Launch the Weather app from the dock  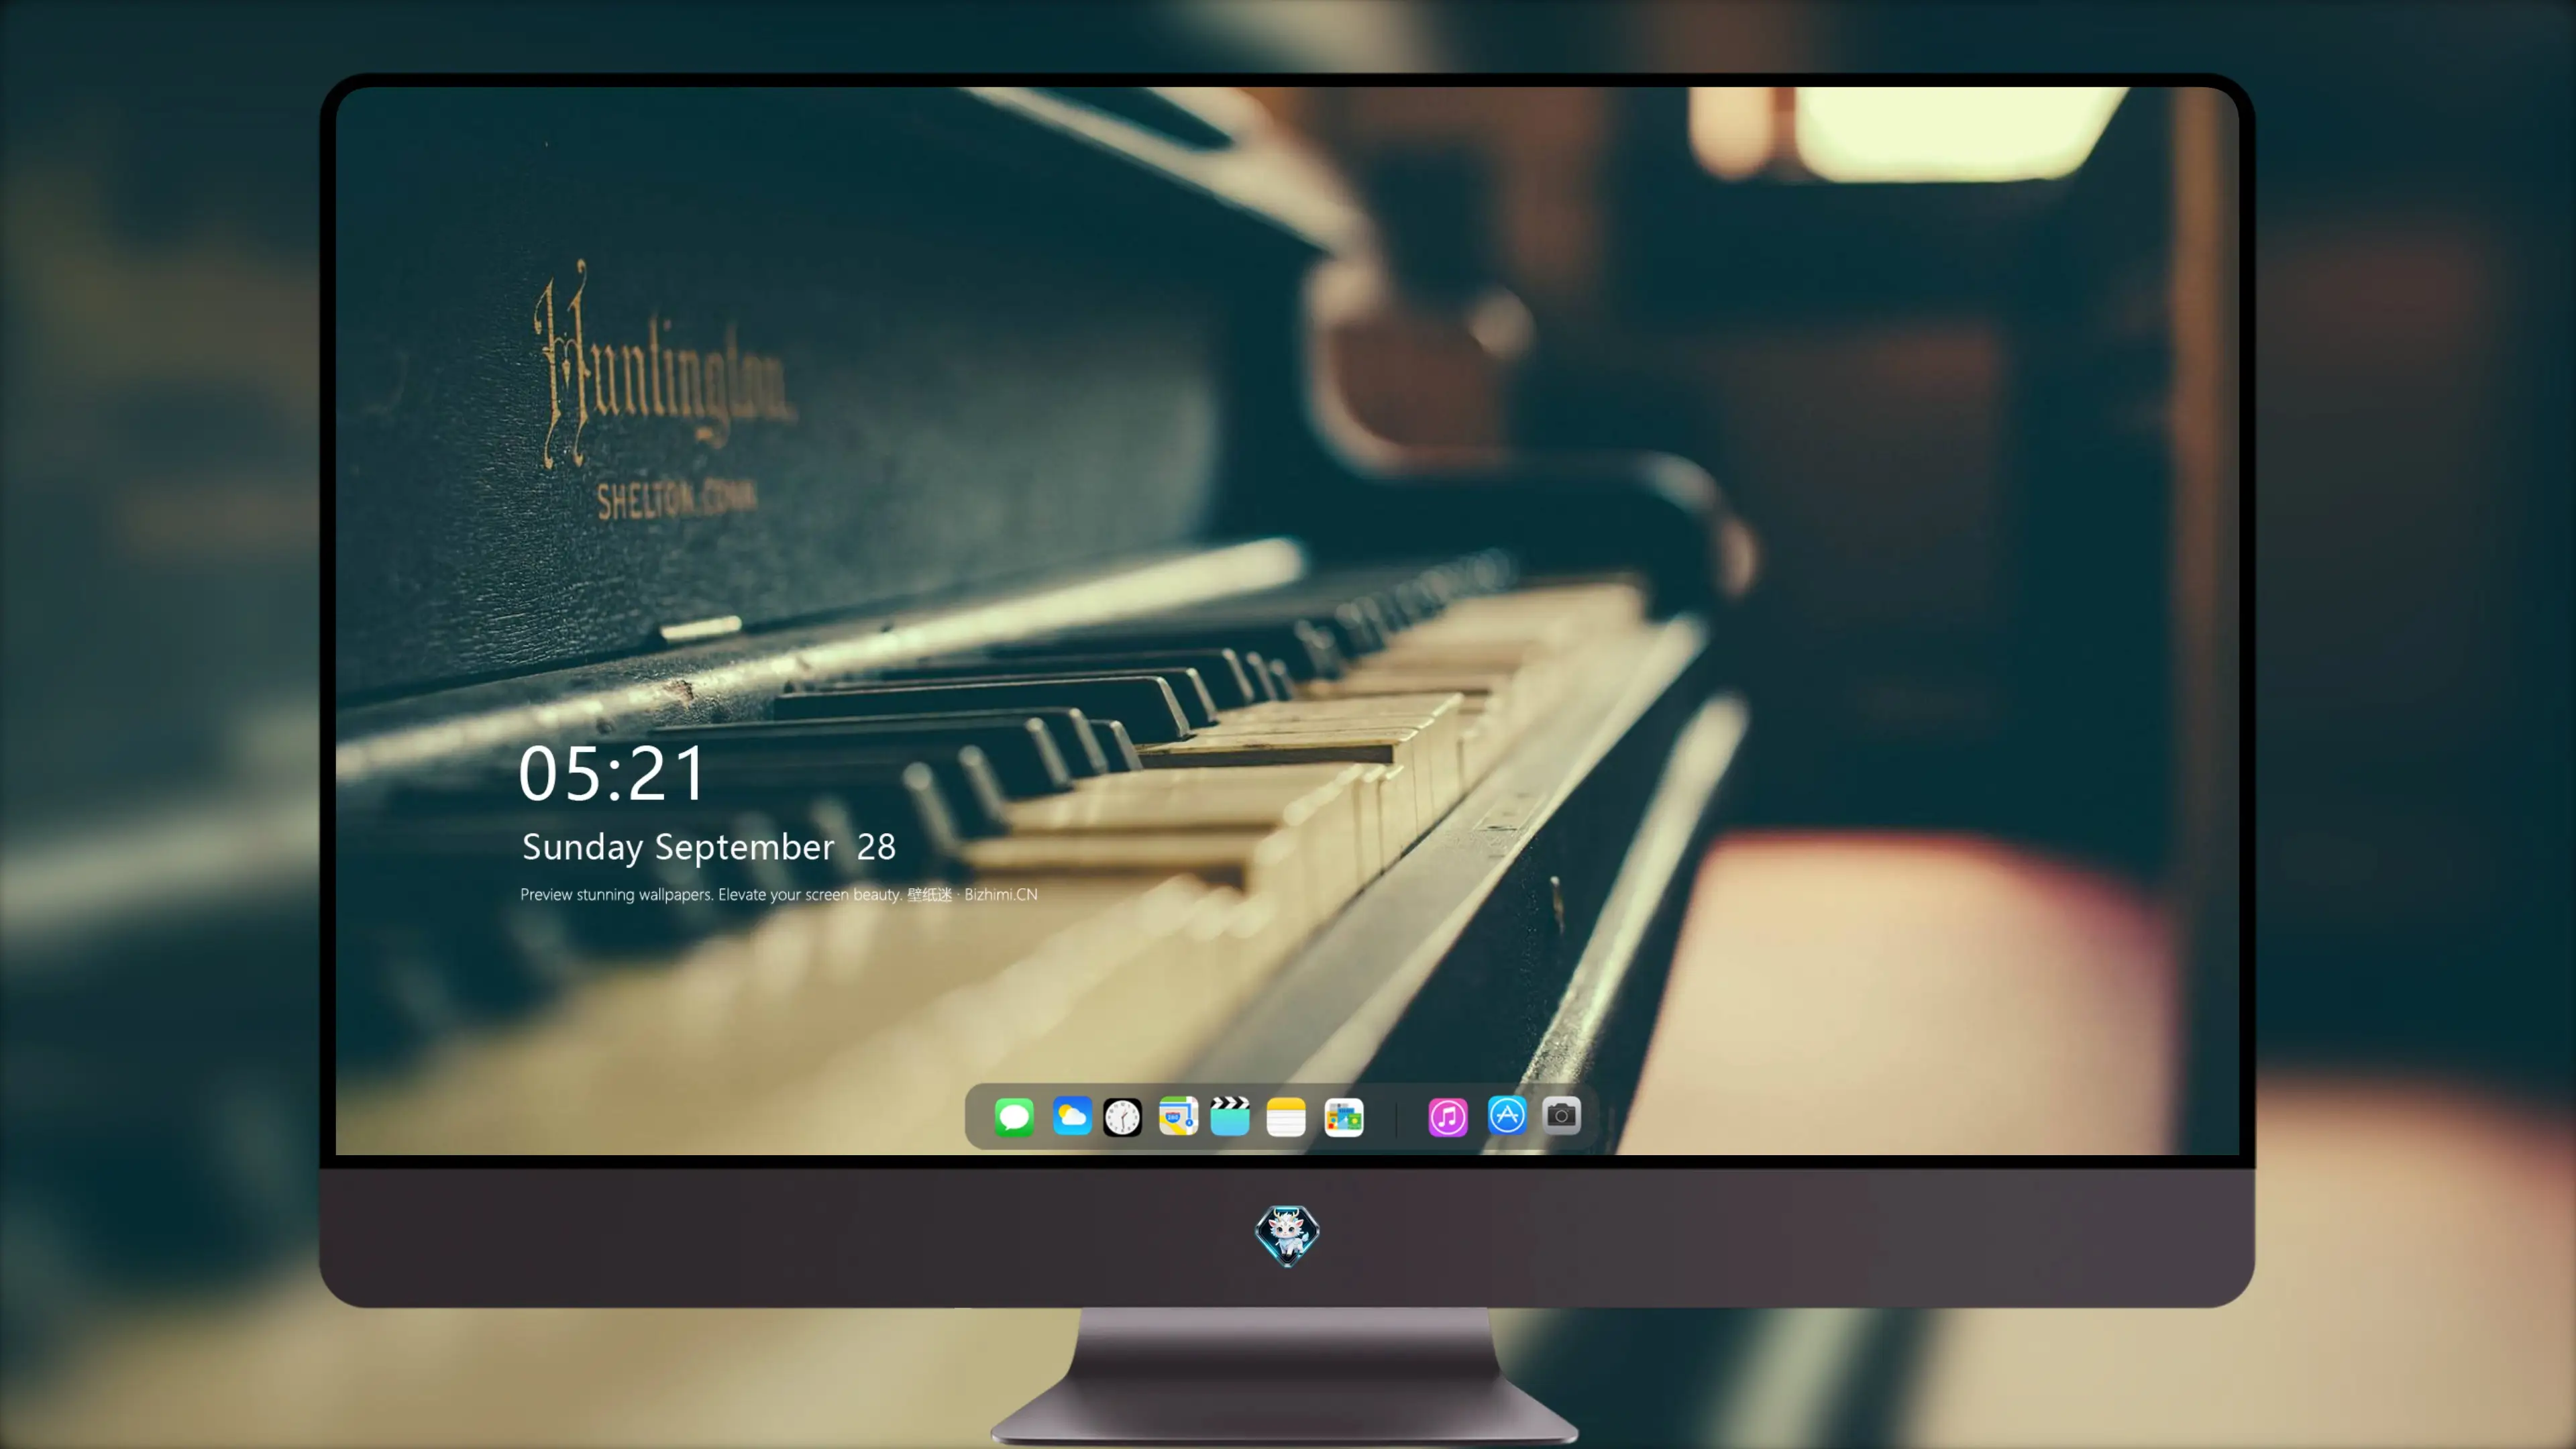point(1072,1116)
